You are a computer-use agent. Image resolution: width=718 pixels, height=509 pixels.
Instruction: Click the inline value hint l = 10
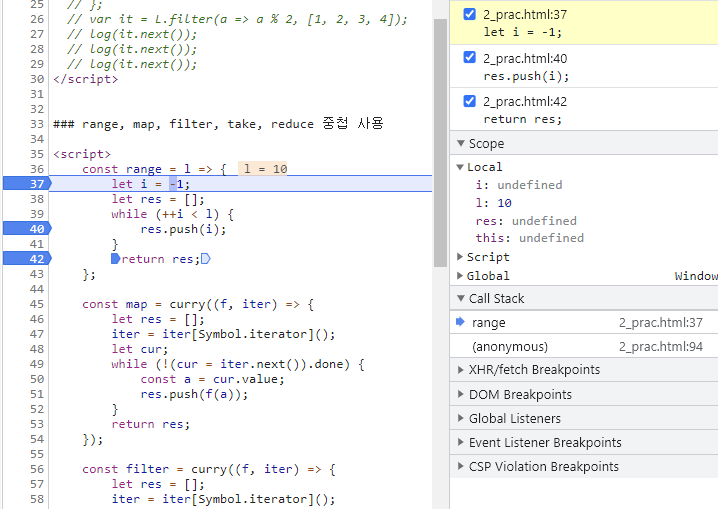263,169
